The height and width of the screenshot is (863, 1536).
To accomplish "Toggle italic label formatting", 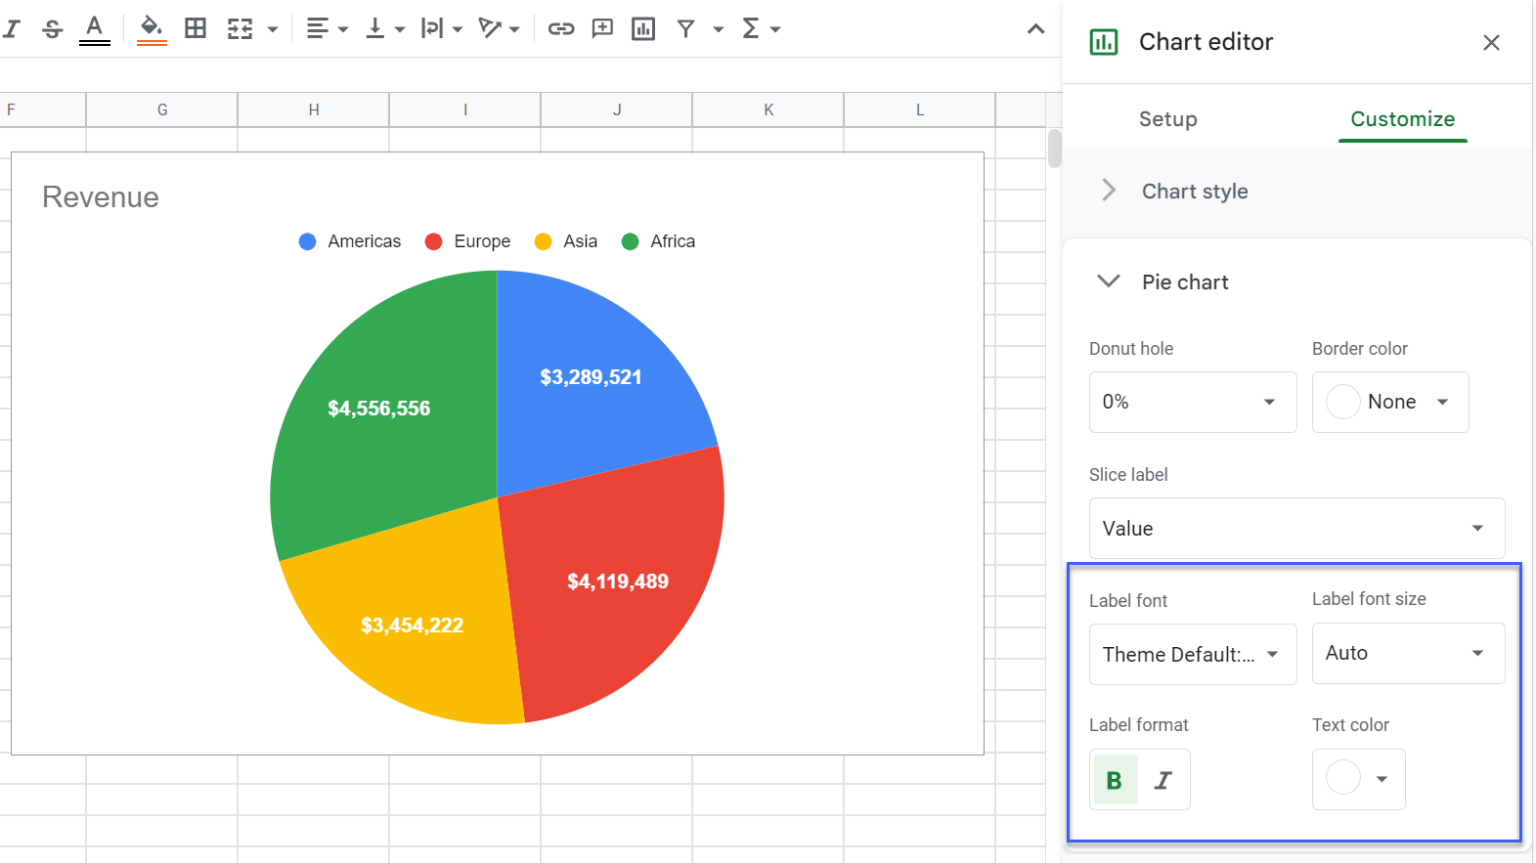I will [1163, 780].
